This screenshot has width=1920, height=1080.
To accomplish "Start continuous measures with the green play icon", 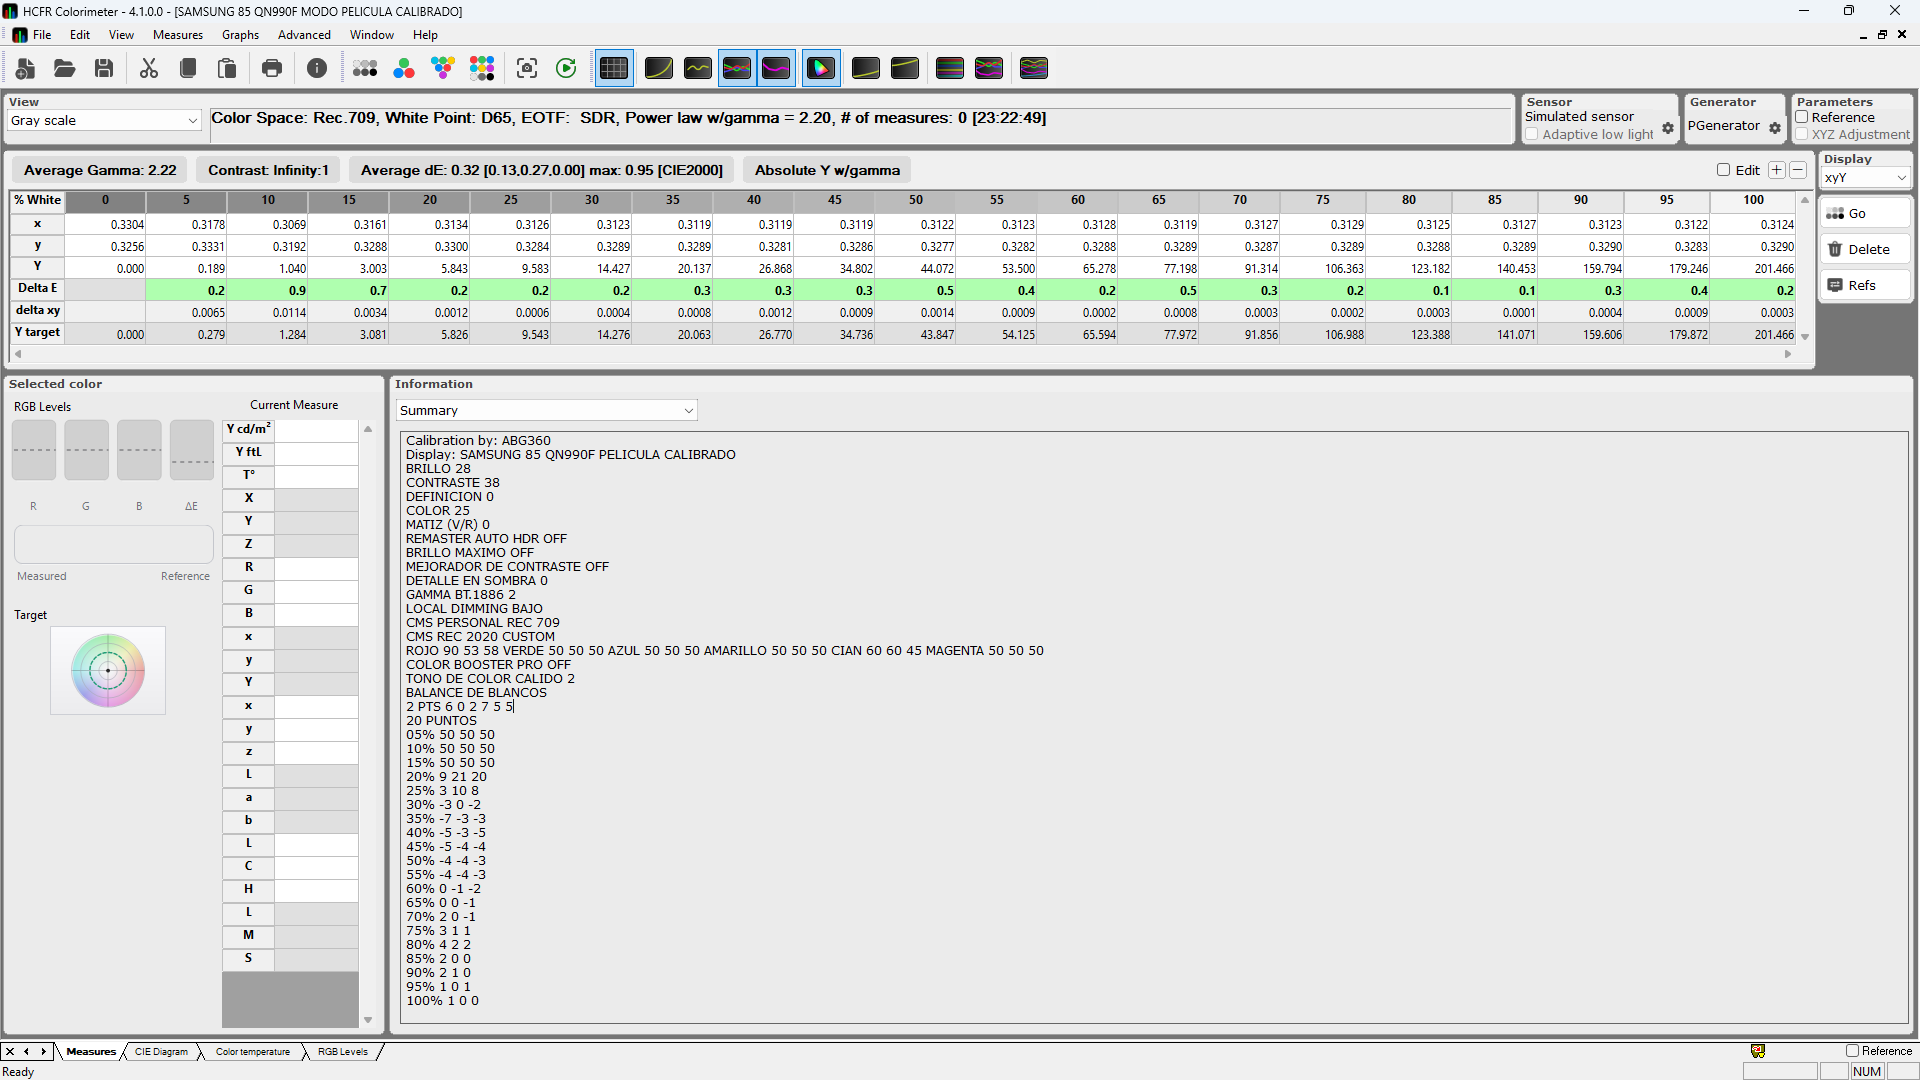I will (x=566, y=68).
